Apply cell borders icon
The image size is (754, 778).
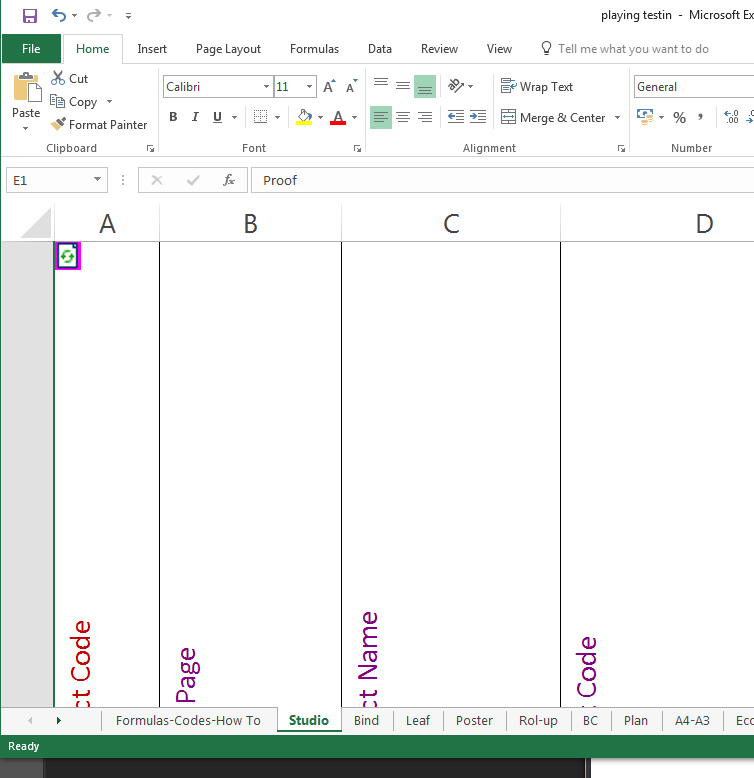click(260, 117)
